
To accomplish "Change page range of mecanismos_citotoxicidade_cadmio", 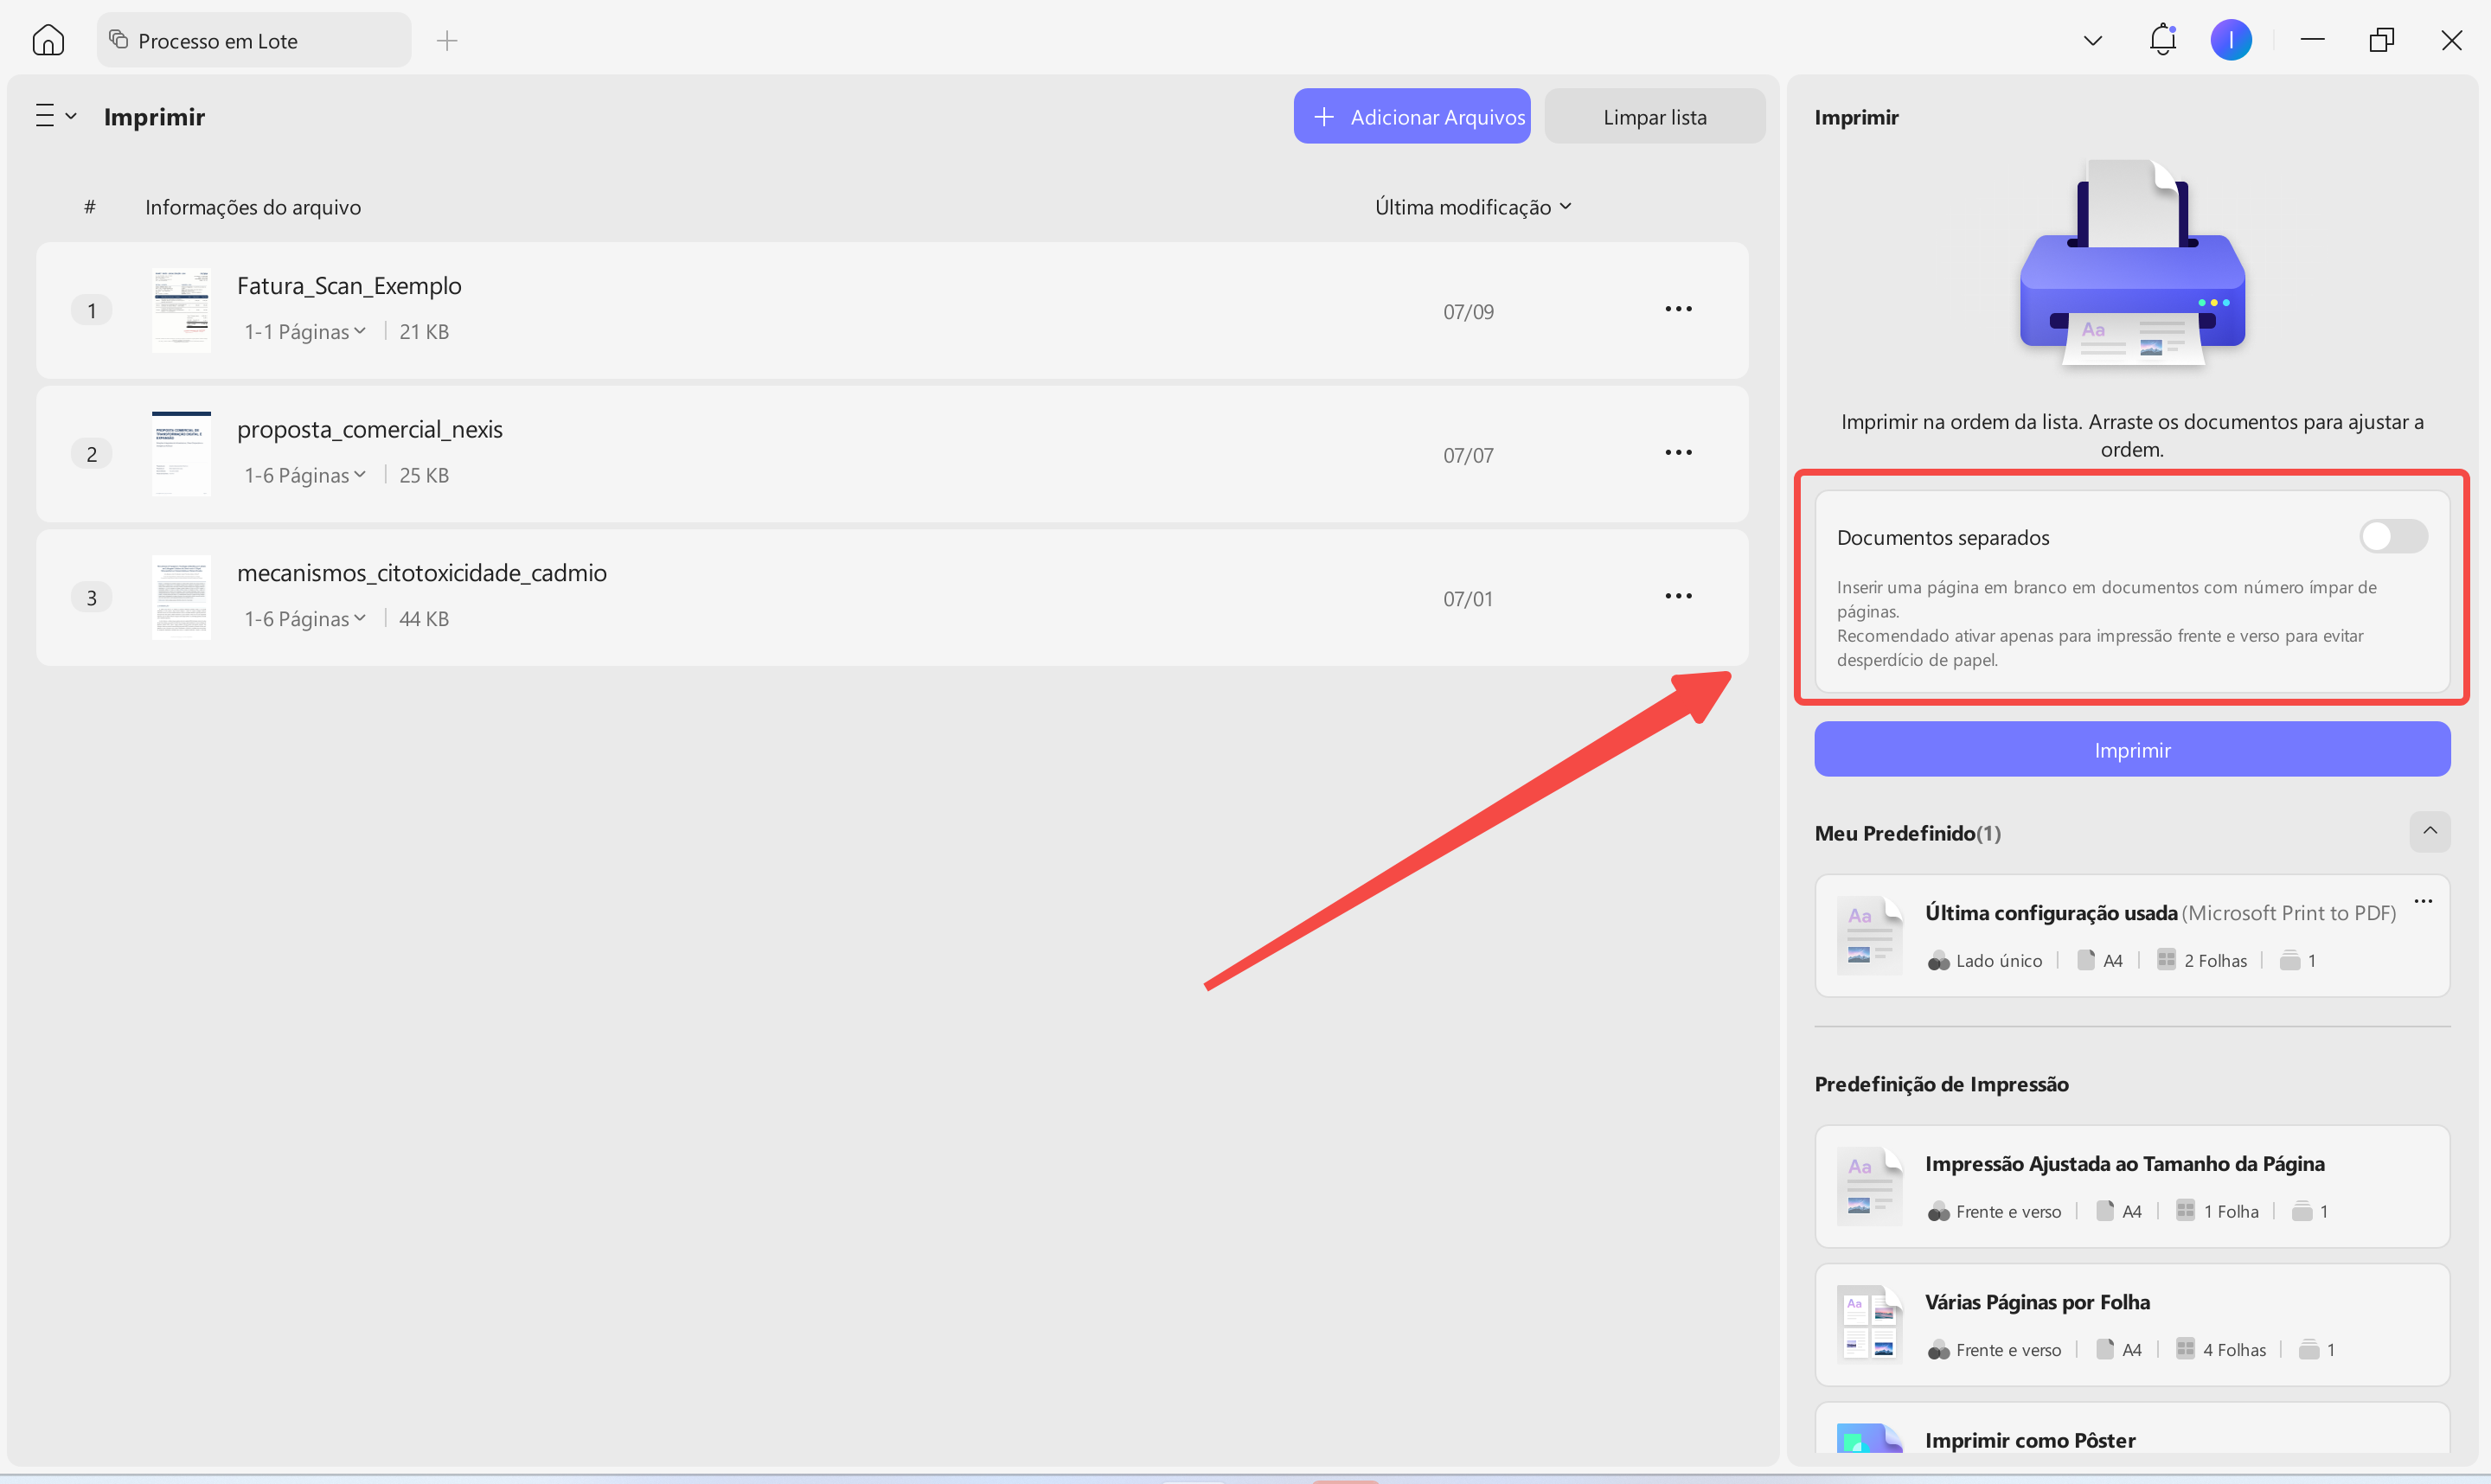I will 305,619.
